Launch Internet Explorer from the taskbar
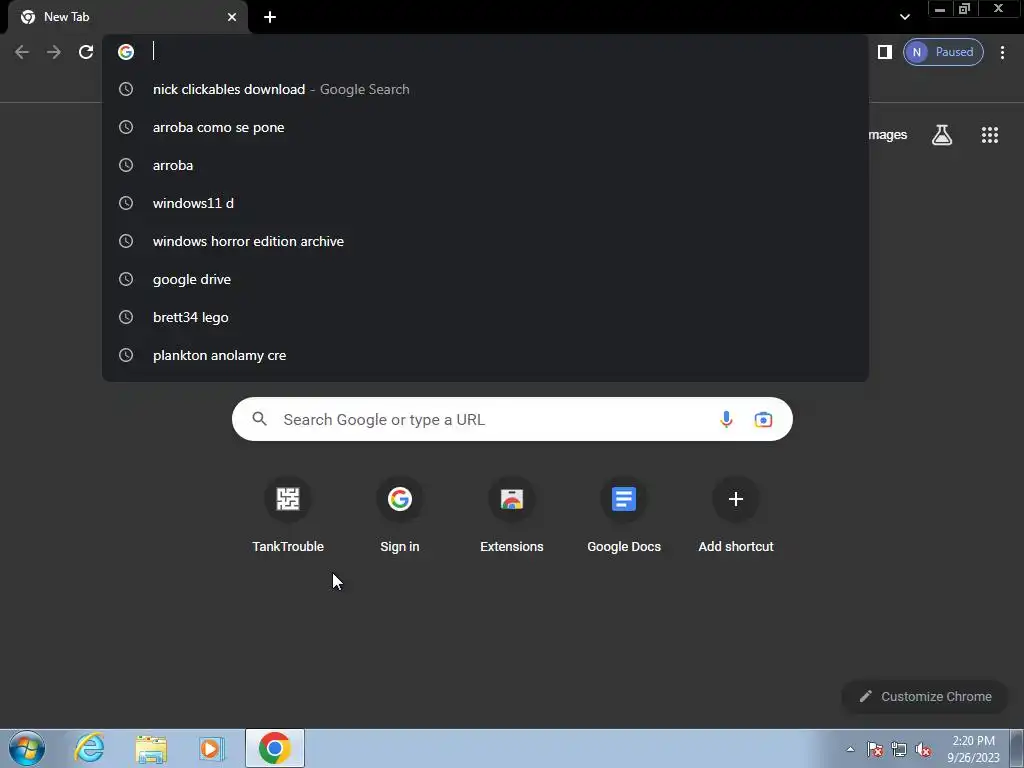Image resolution: width=1024 pixels, height=768 pixels. (89, 748)
